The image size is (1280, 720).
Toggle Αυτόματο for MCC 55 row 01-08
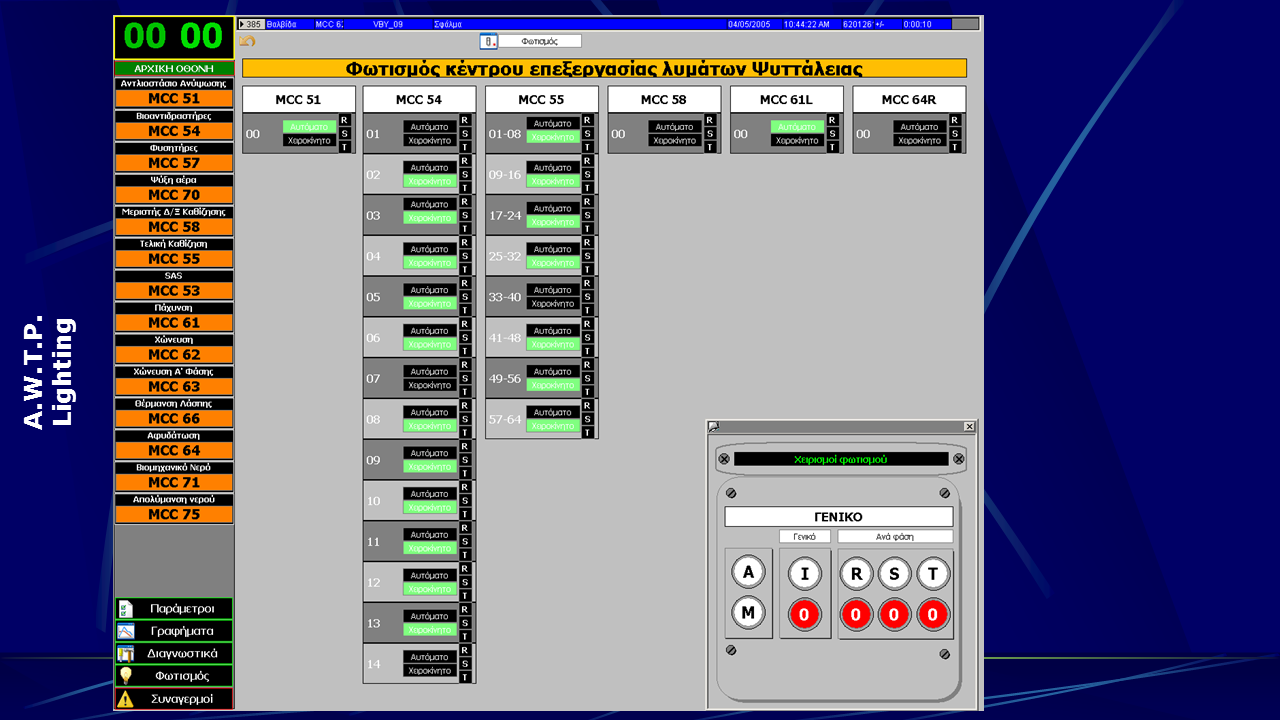pos(553,124)
